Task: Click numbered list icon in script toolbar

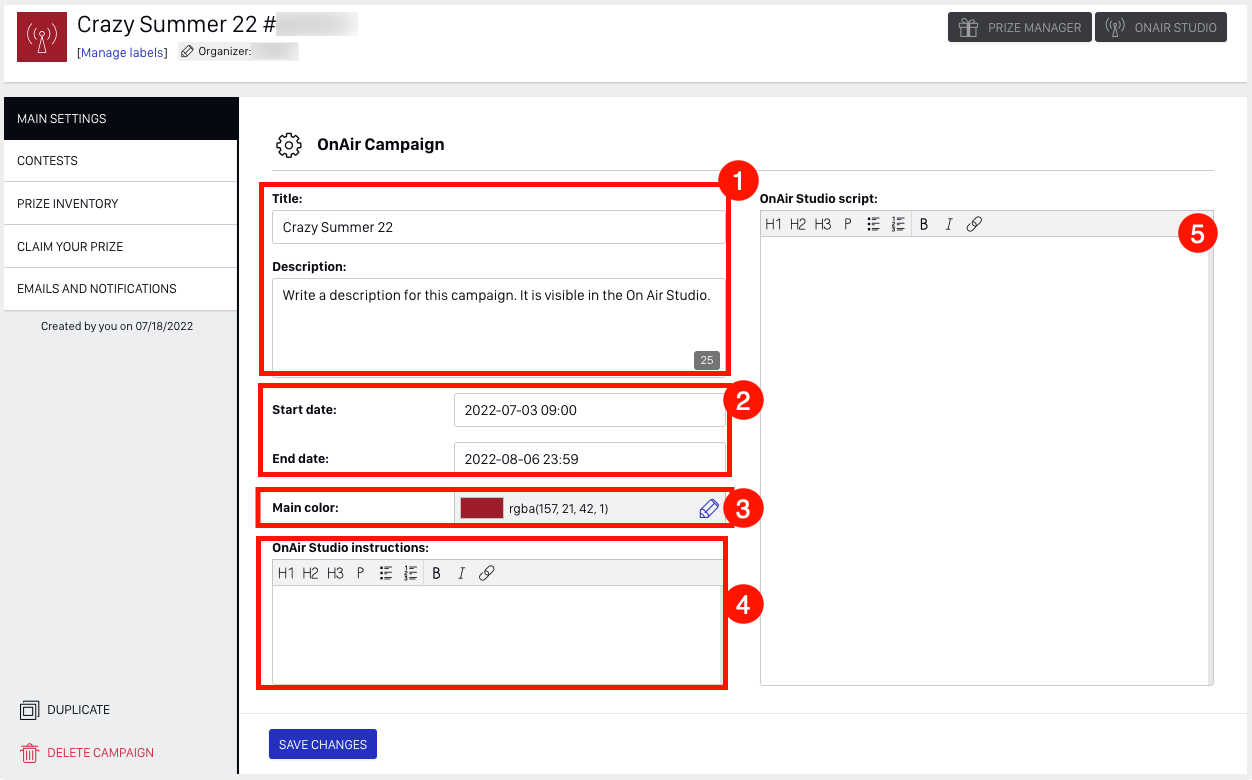Action: (897, 224)
